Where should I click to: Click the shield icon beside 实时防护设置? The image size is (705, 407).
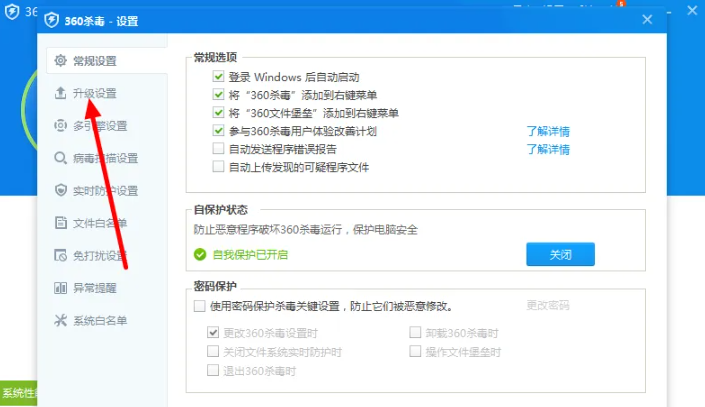tap(59, 191)
